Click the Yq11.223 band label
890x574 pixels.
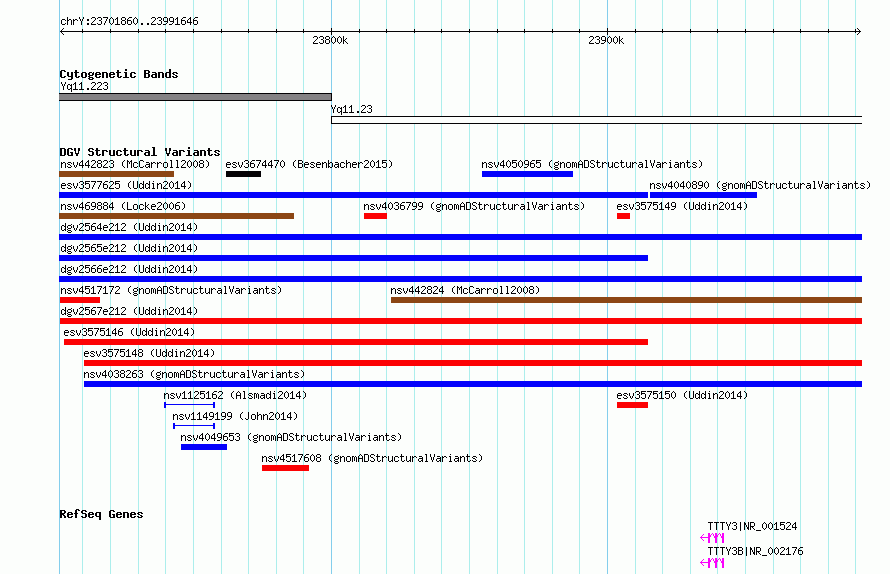[85, 86]
